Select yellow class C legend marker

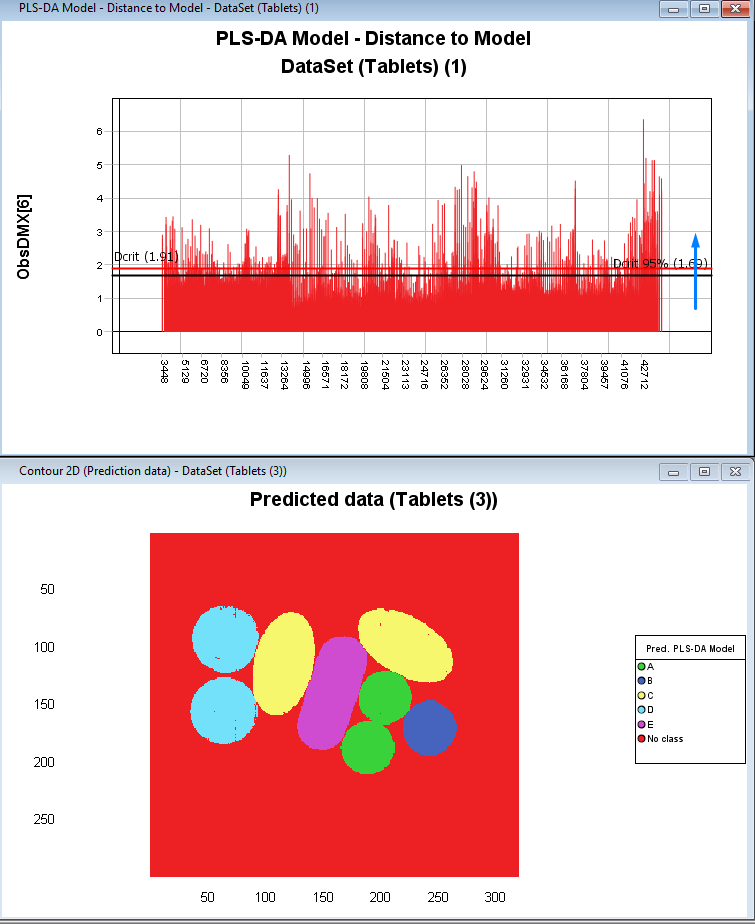point(642,695)
